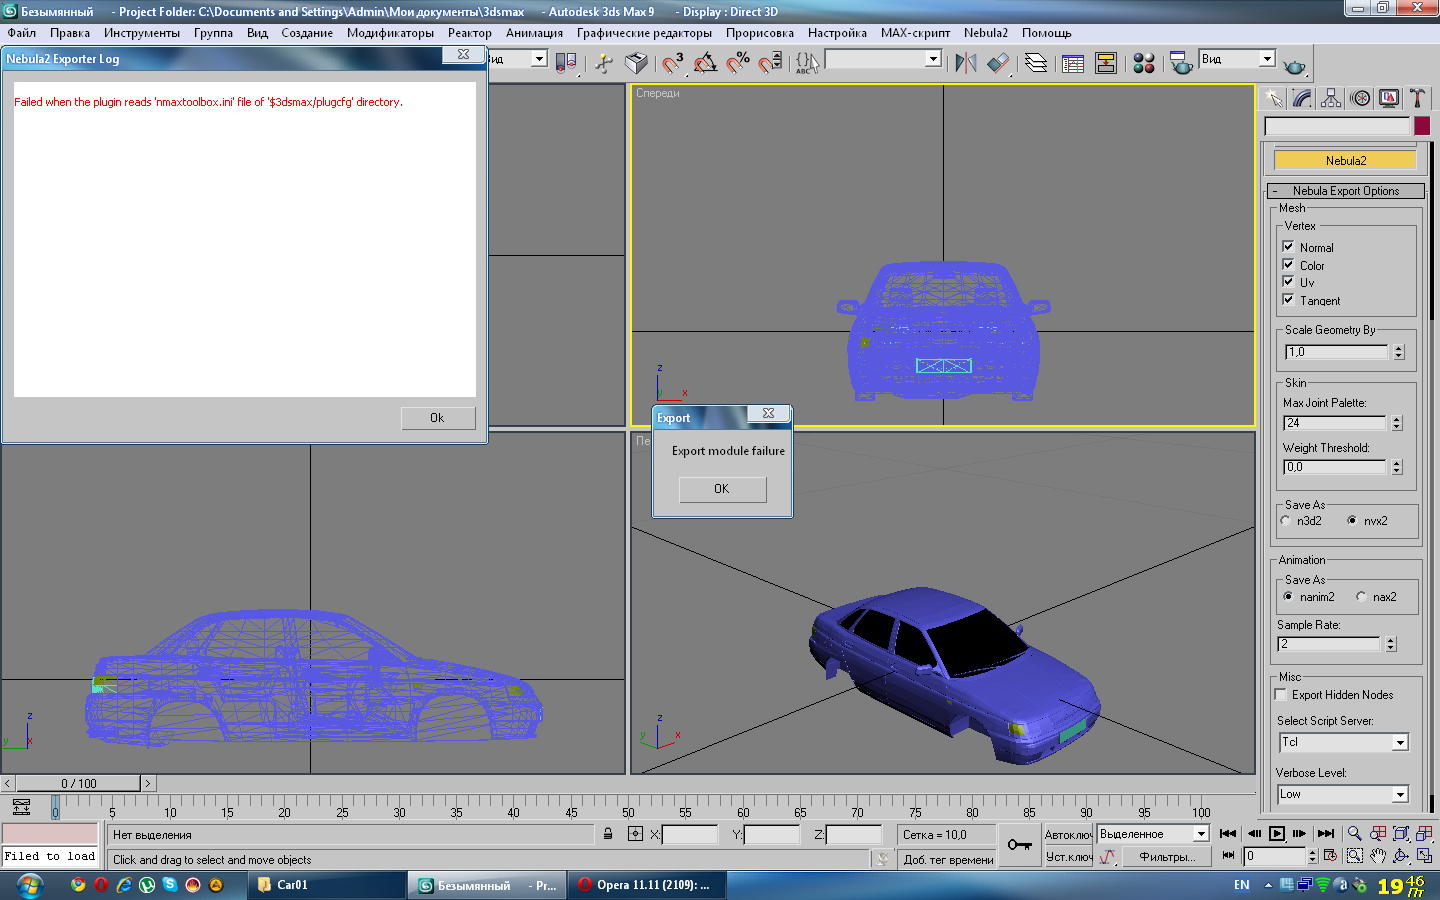Screen dimensions: 1440x900
Task: Collapse the Nebula Export Options rollout
Action: 1346,191
